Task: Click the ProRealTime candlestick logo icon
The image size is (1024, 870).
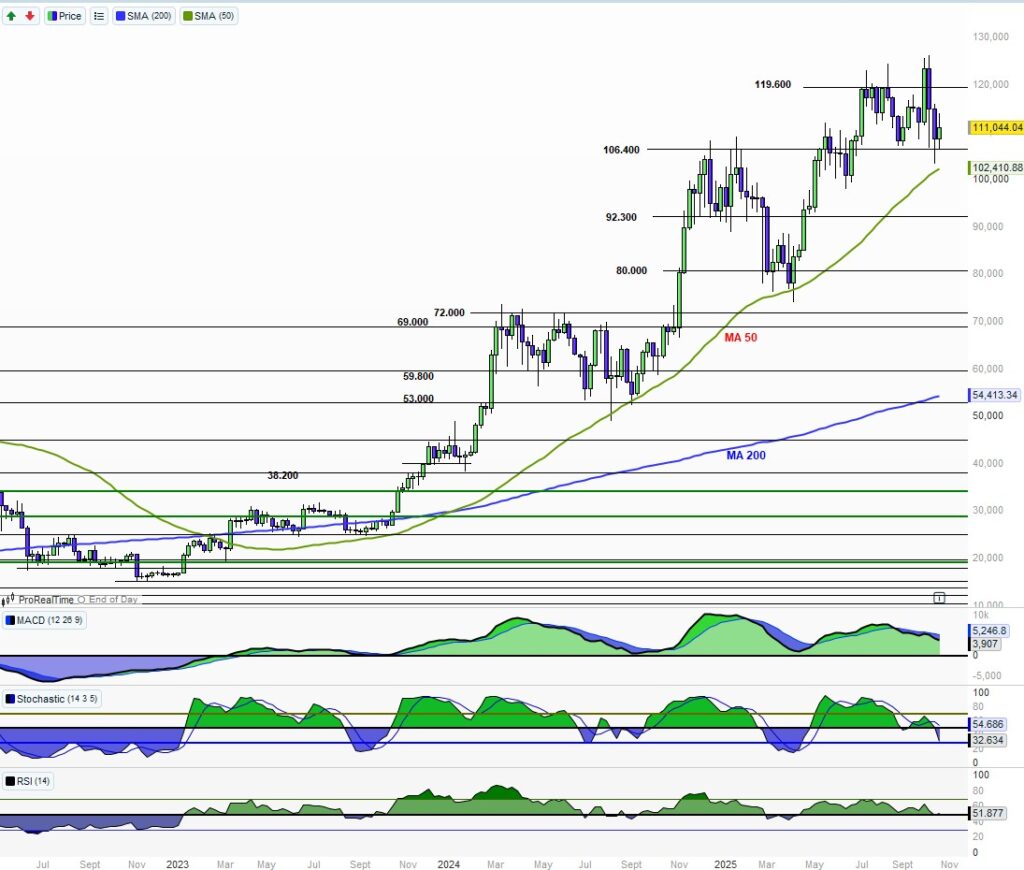Action: click(10, 599)
